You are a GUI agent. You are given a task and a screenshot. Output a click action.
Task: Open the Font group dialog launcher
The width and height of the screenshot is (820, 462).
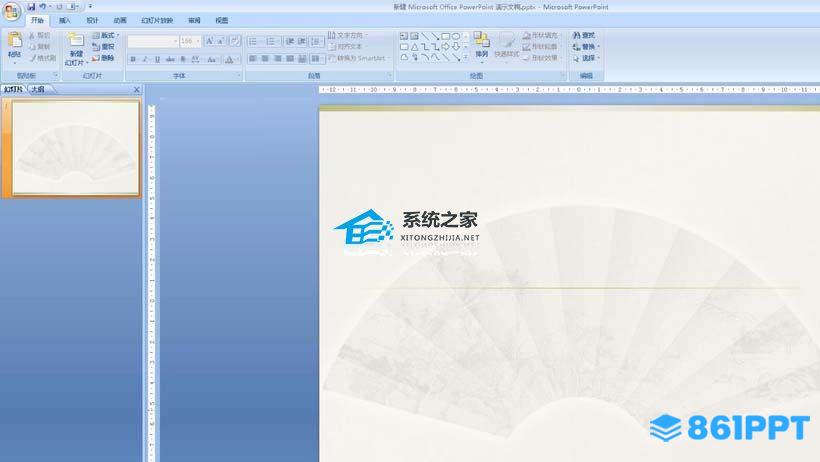tap(238, 75)
